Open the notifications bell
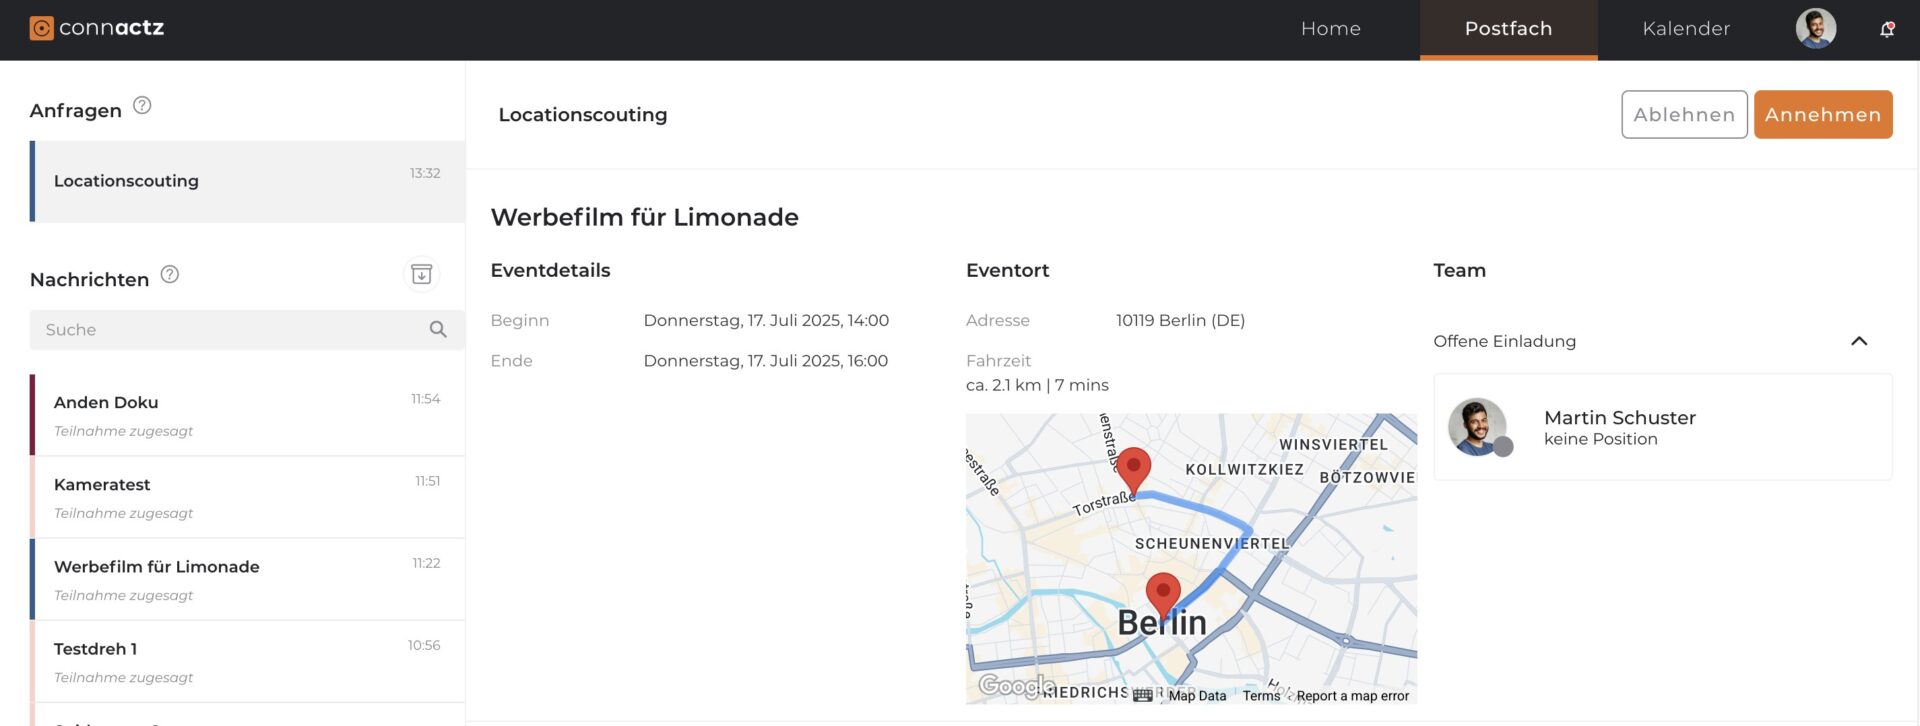 (x=1887, y=29)
